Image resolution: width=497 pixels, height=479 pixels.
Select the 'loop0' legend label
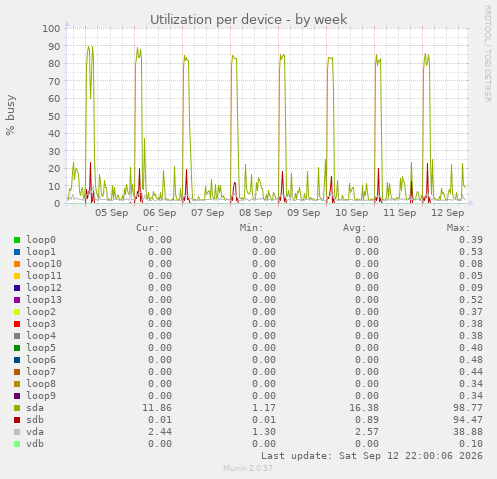coord(41,240)
